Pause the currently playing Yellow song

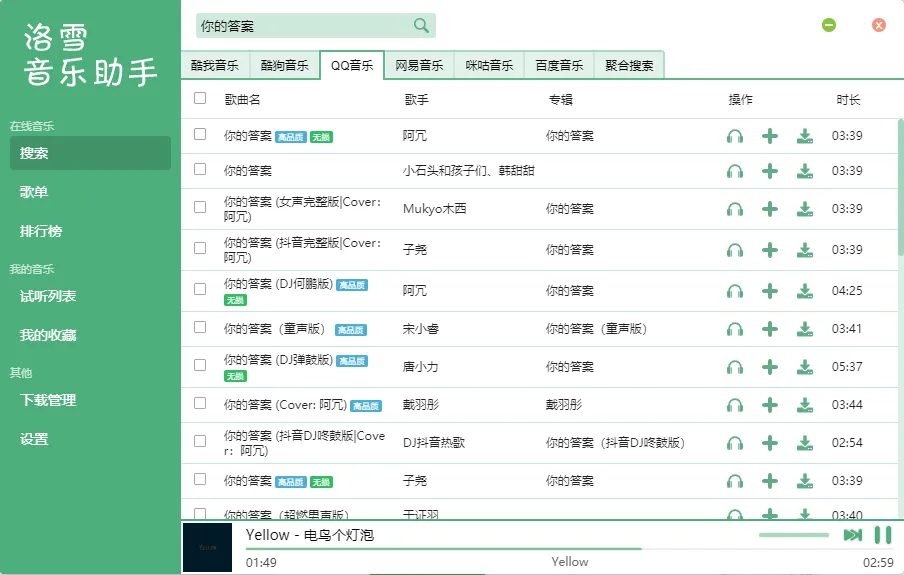coord(883,535)
